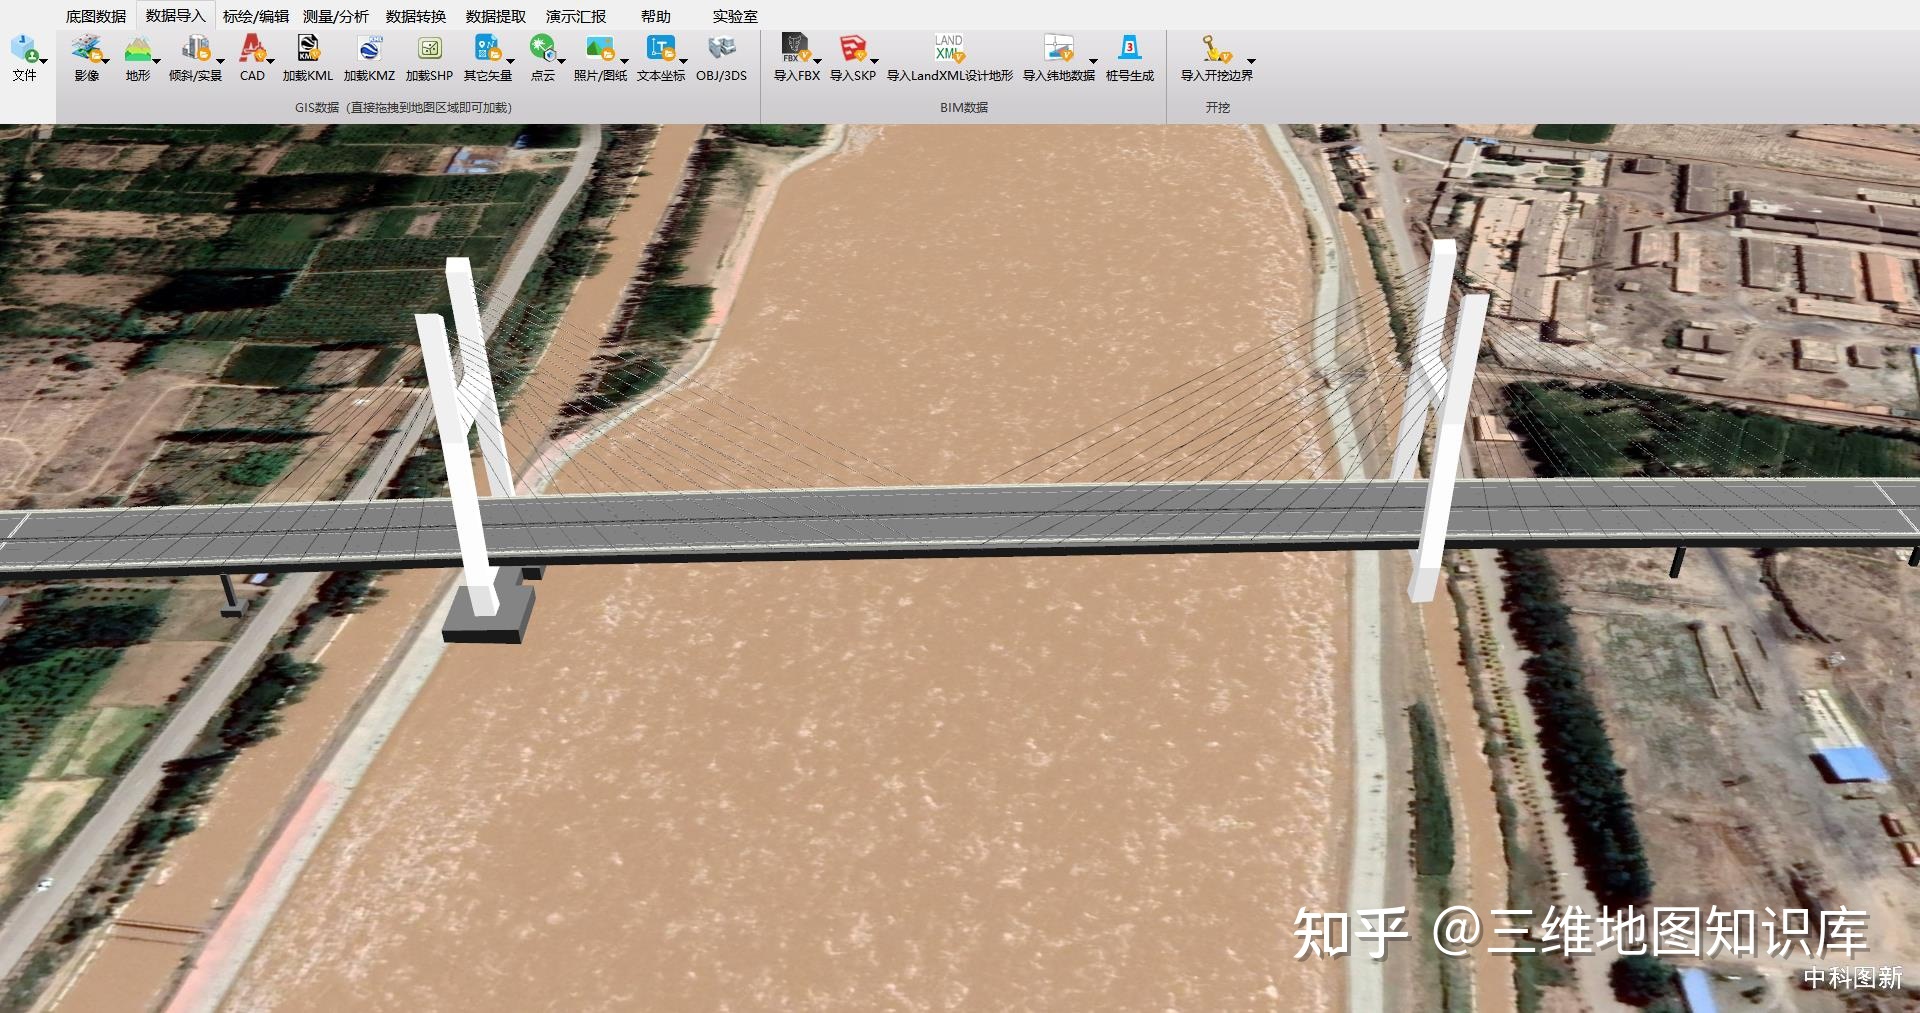Open the 帮助 menu tab
The height and width of the screenshot is (1013, 1920).
point(656,16)
